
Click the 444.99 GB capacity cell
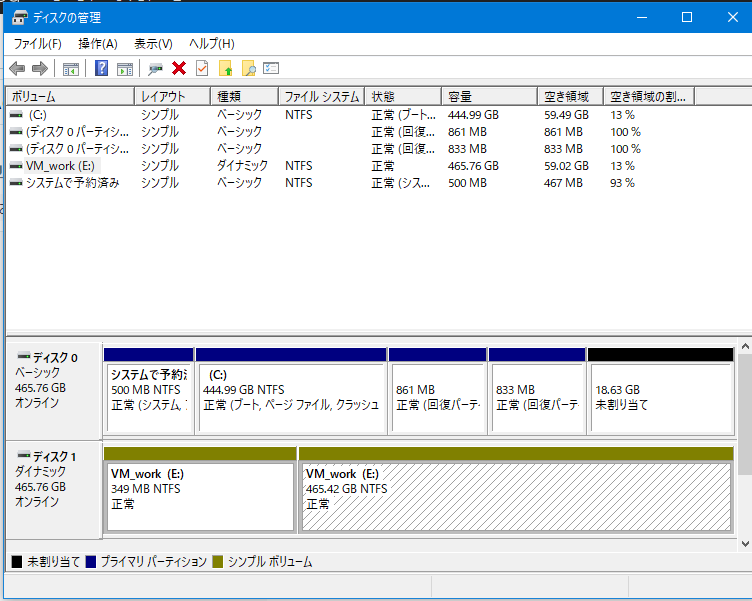pyautogui.click(x=473, y=115)
